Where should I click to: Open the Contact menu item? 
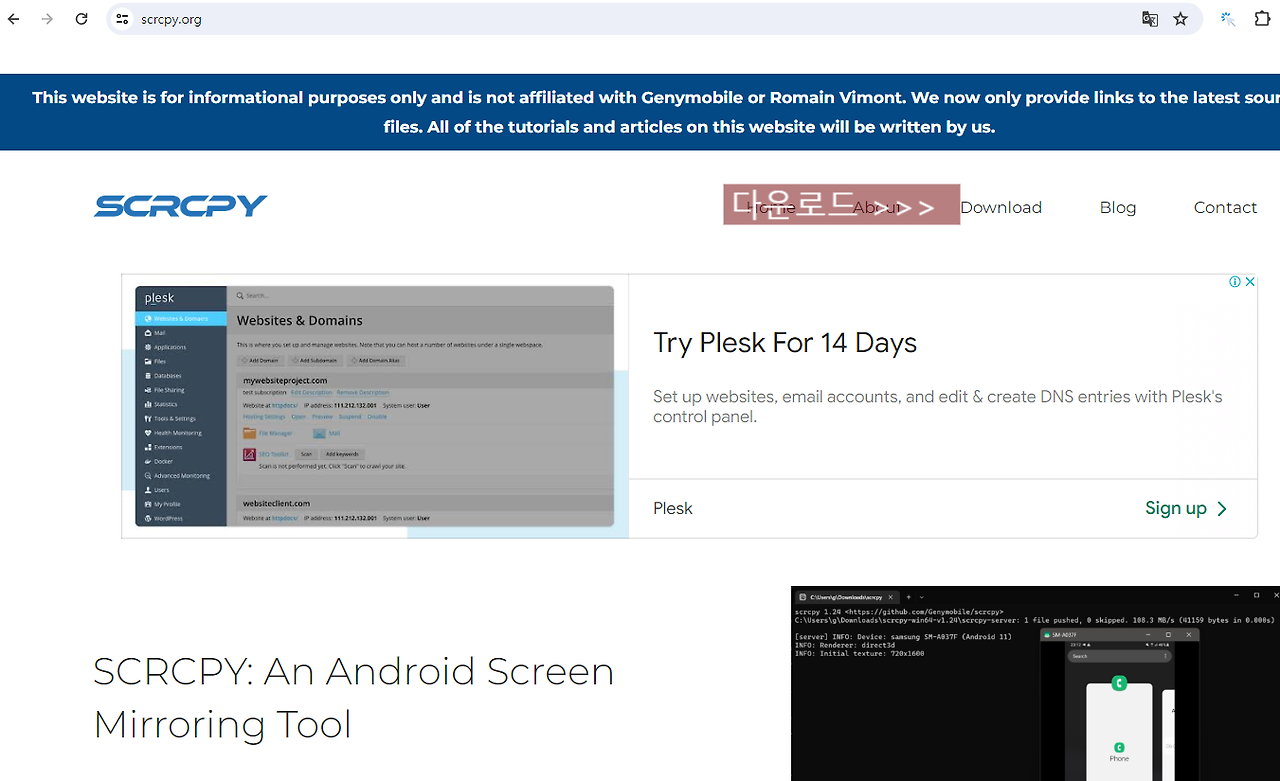[1225, 207]
